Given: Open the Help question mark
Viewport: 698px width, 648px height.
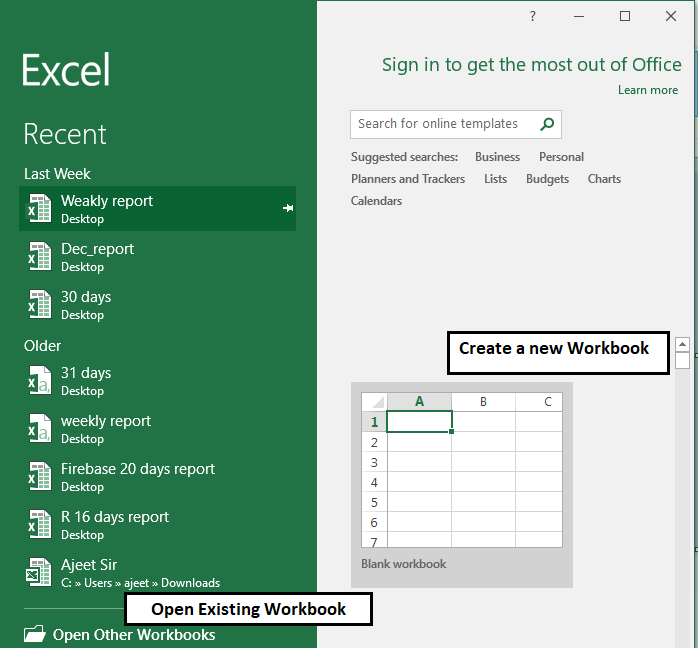Looking at the screenshot, I should coord(532,16).
